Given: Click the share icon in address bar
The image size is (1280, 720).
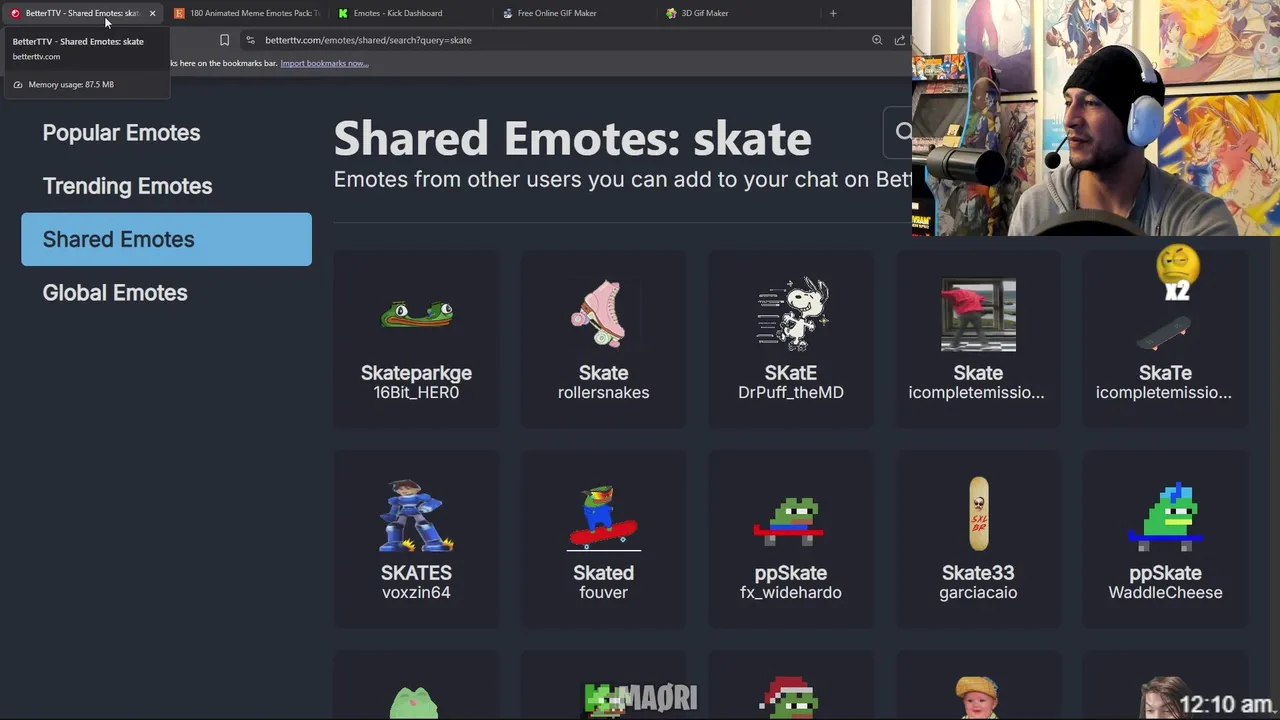Looking at the screenshot, I should click(x=900, y=40).
